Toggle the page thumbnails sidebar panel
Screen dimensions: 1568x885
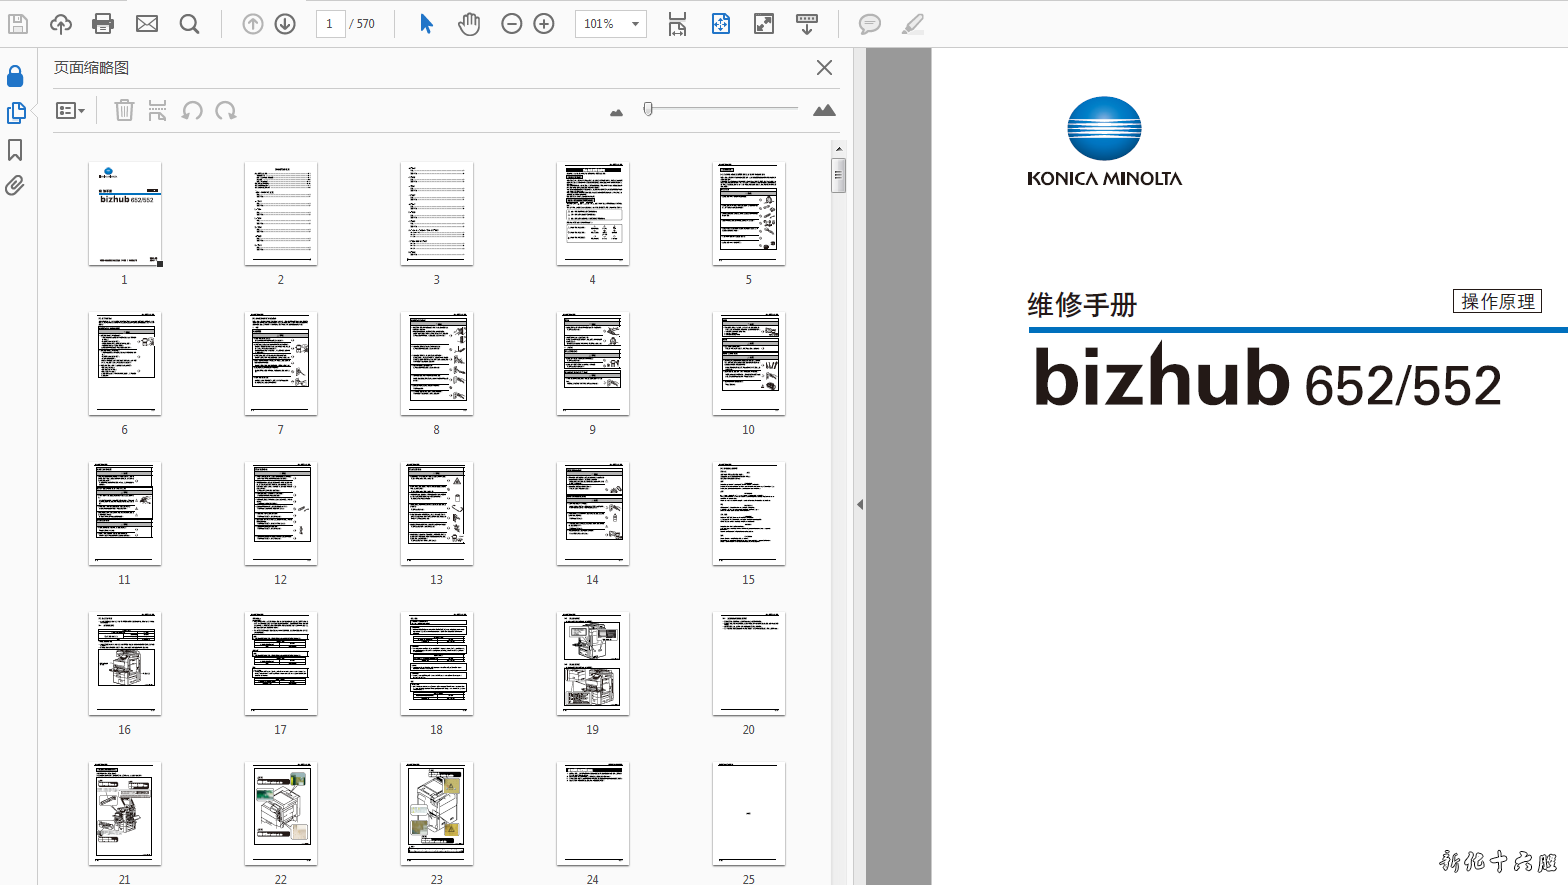click(x=15, y=113)
